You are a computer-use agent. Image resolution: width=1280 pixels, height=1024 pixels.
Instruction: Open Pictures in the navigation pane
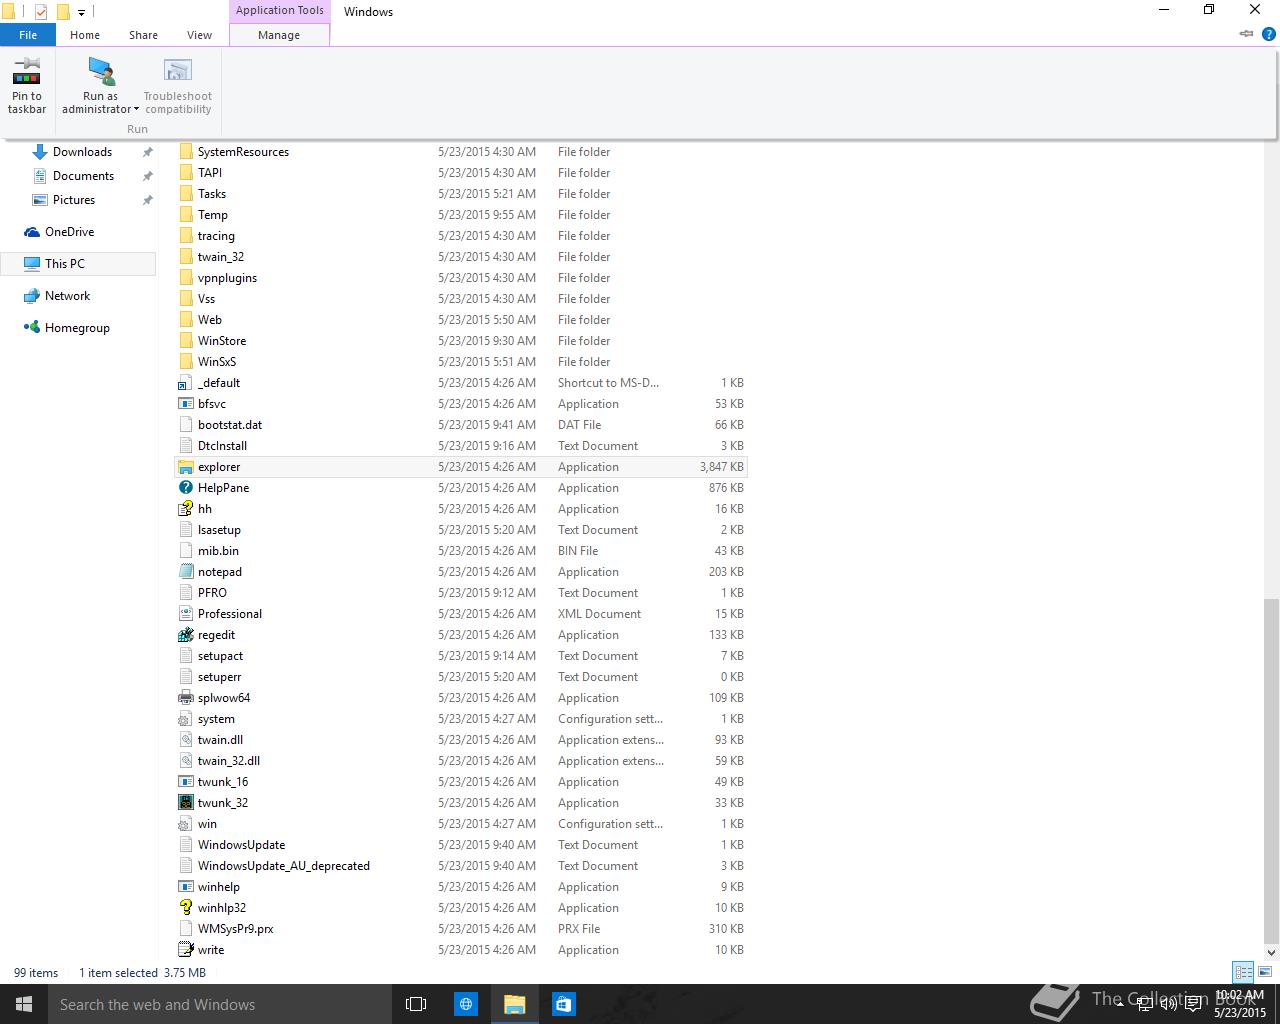click(74, 200)
